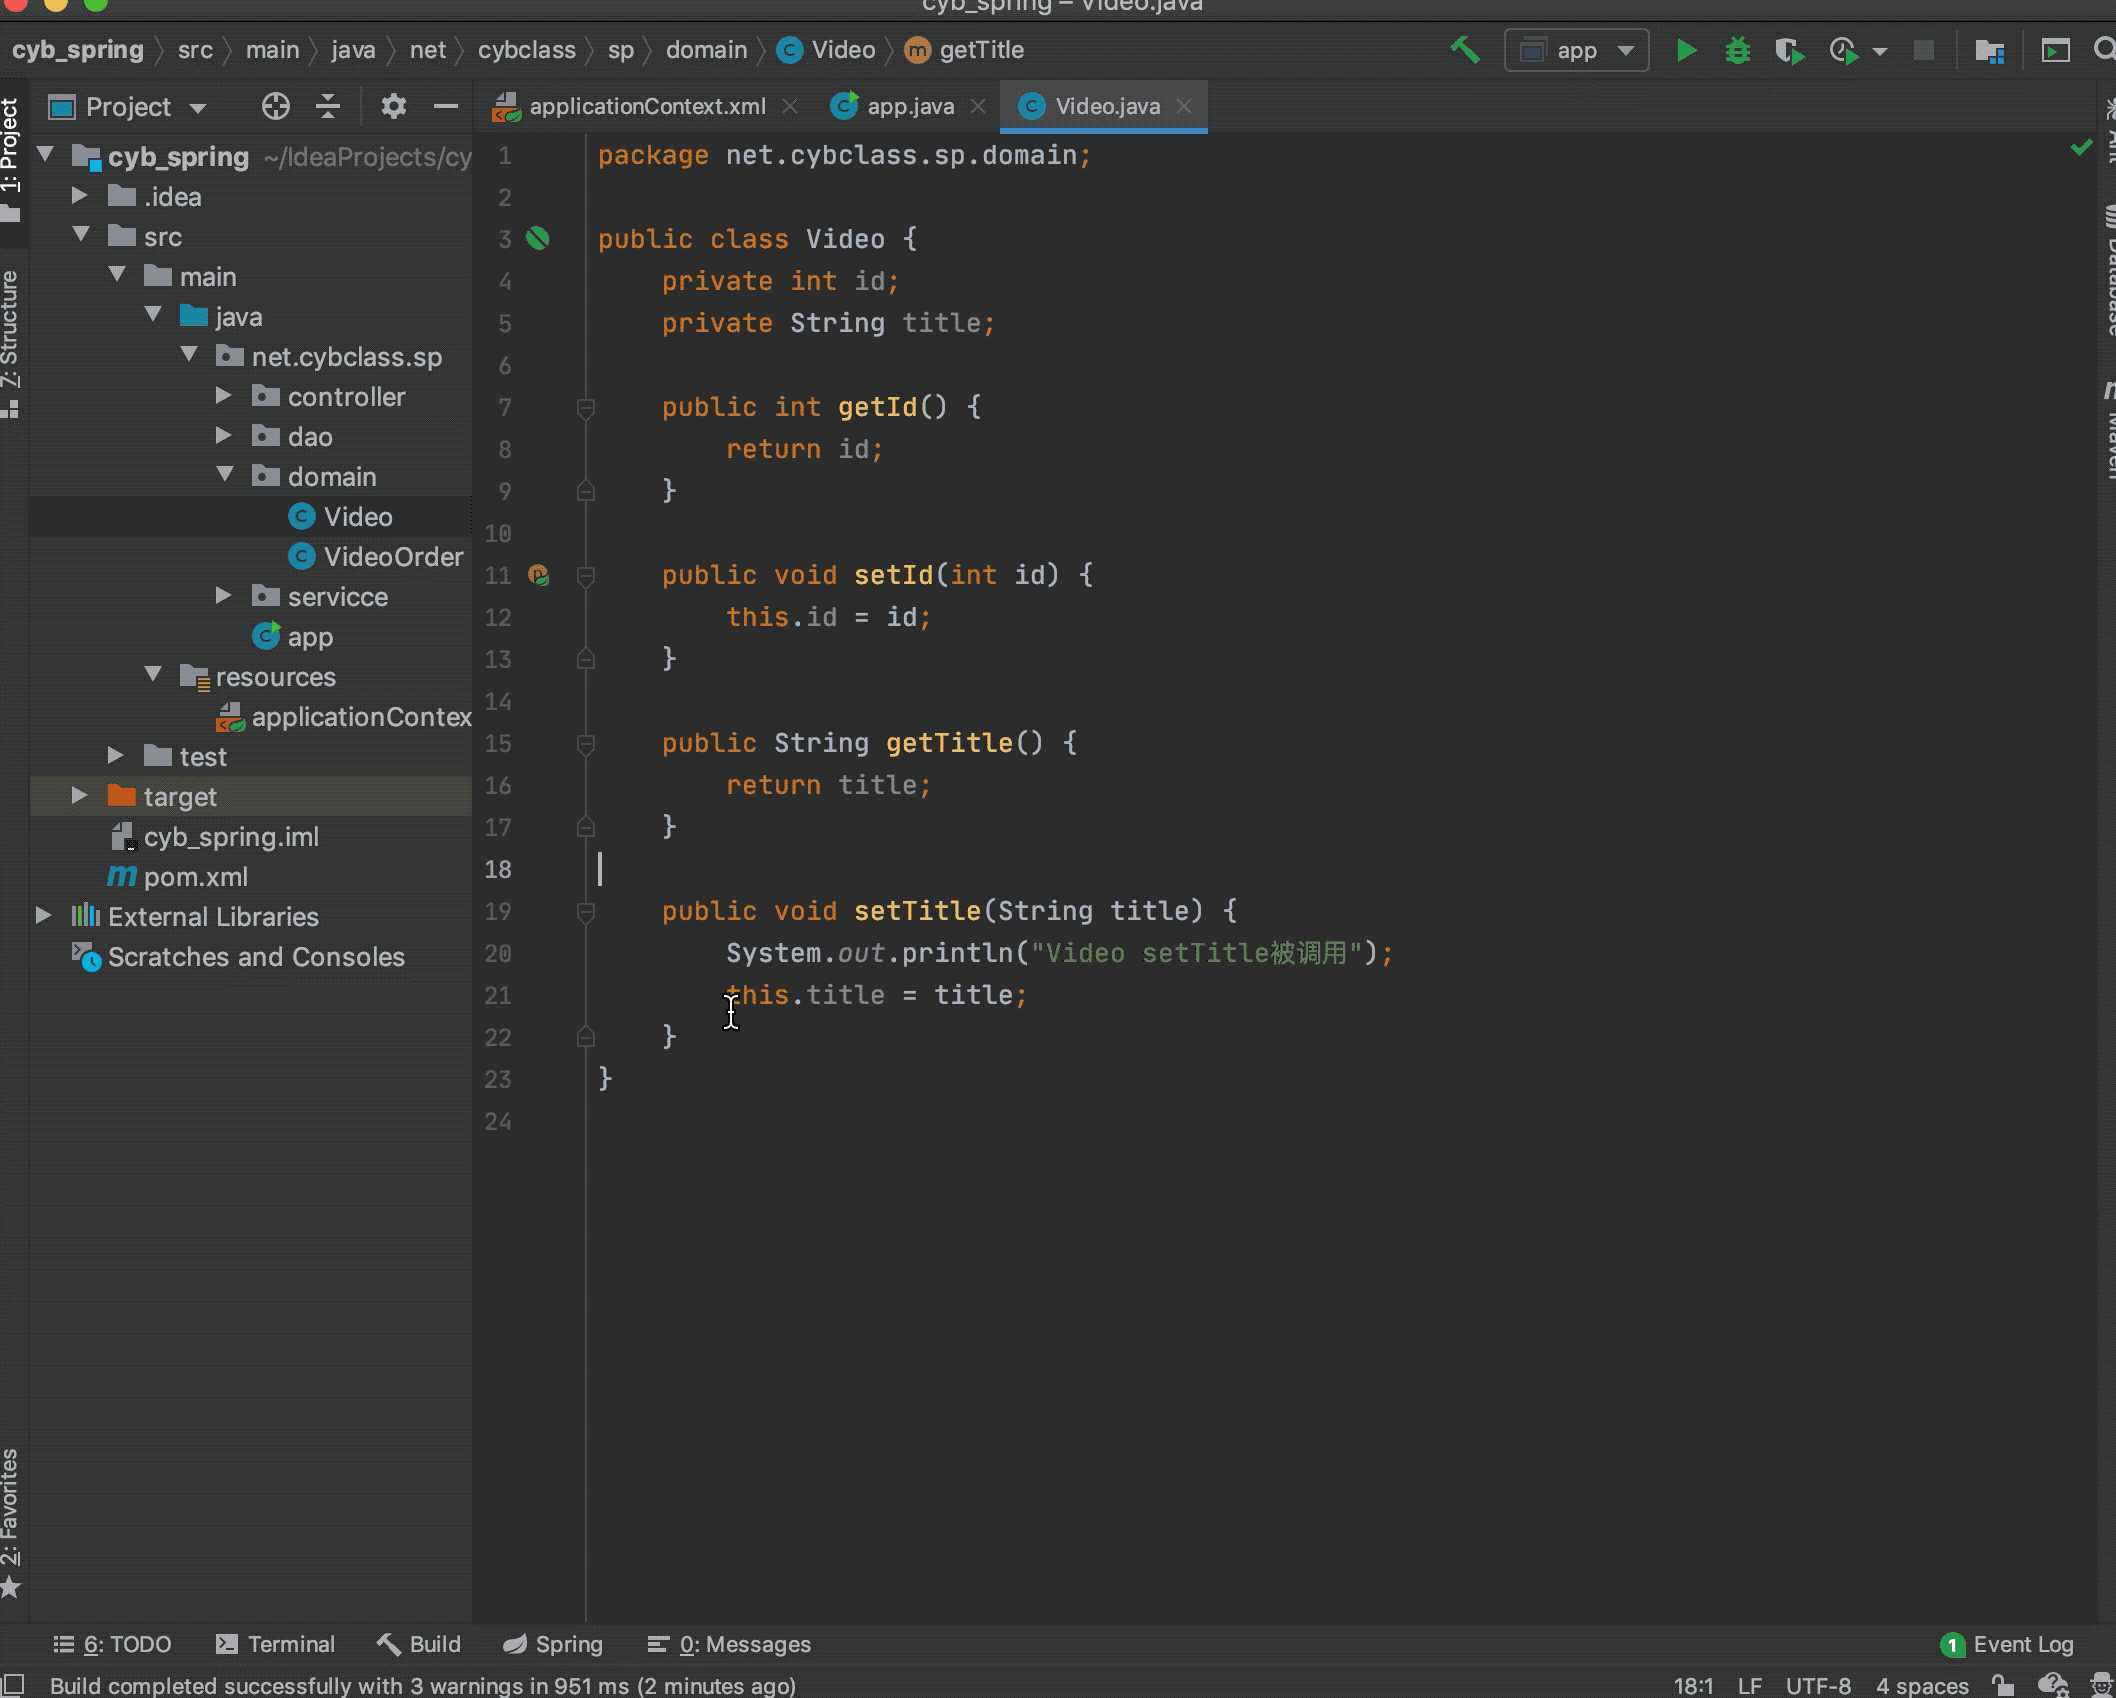Image resolution: width=2116 pixels, height=1698 pixels.
Task: Open the Event Log
Action: [2007, 1644]
